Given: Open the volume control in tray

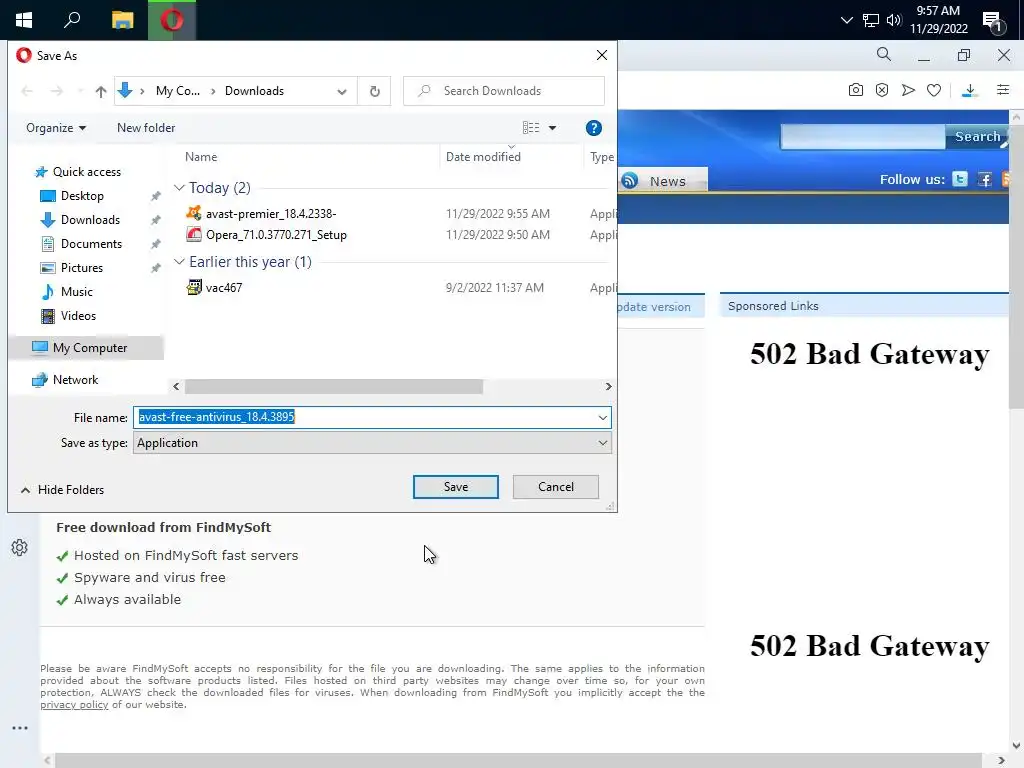Looking at the screenshot, I should (894, 20).
